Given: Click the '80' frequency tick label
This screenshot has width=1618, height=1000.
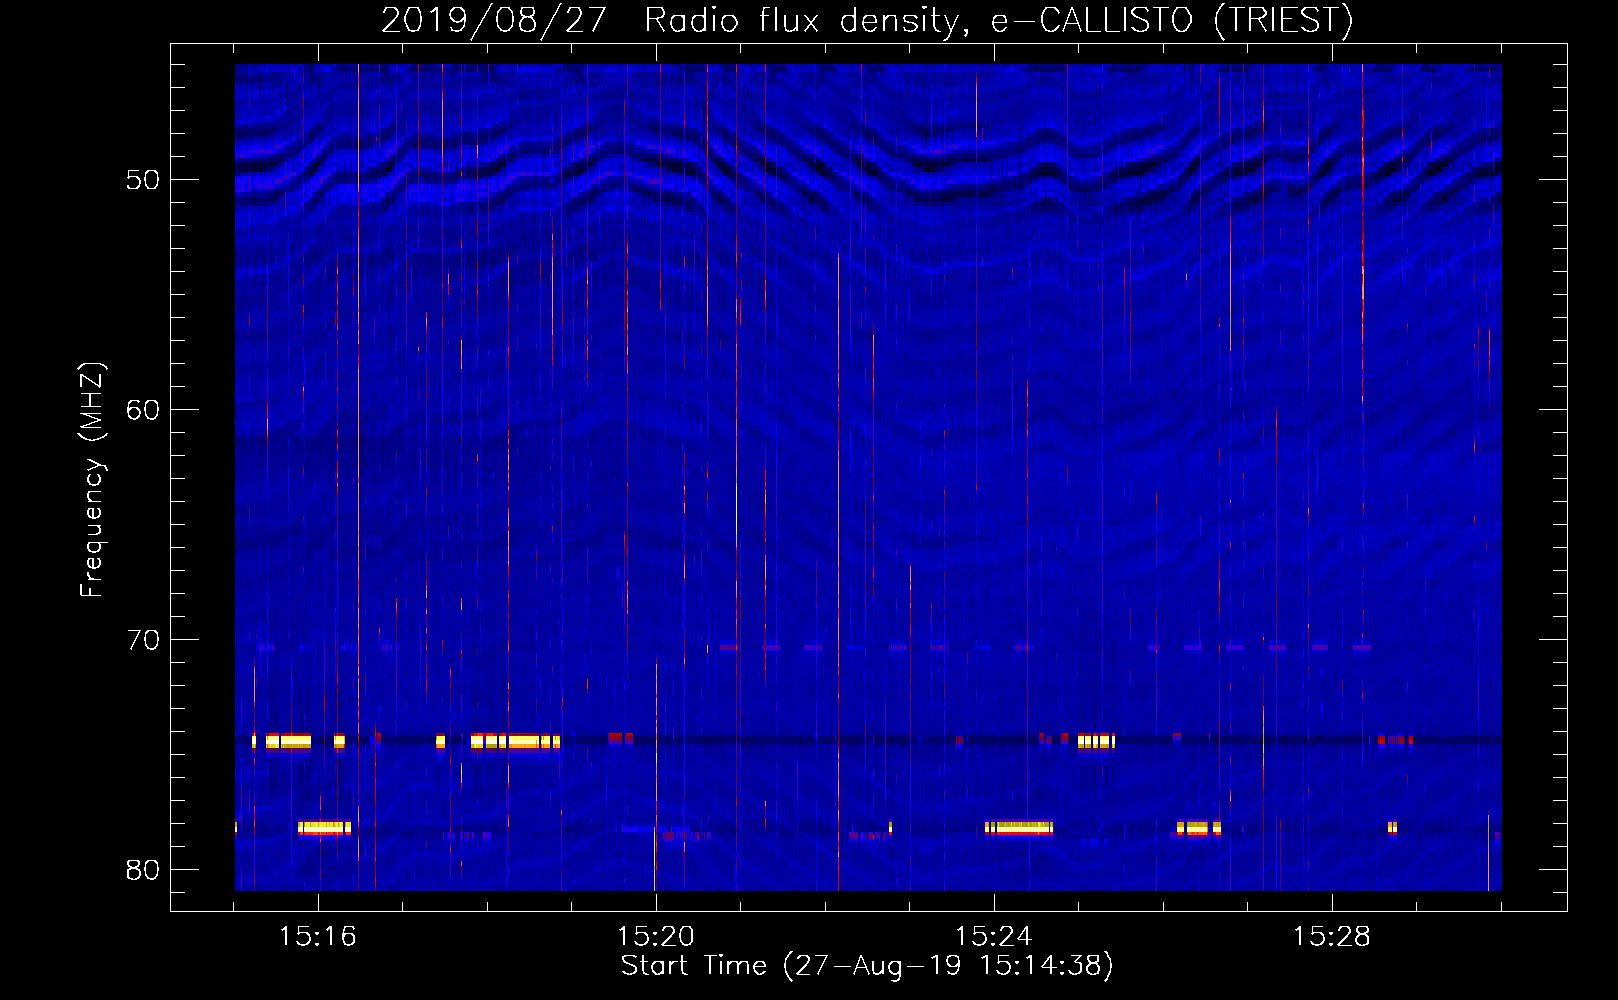Looking at the screenshot, I should coord(143,870).
